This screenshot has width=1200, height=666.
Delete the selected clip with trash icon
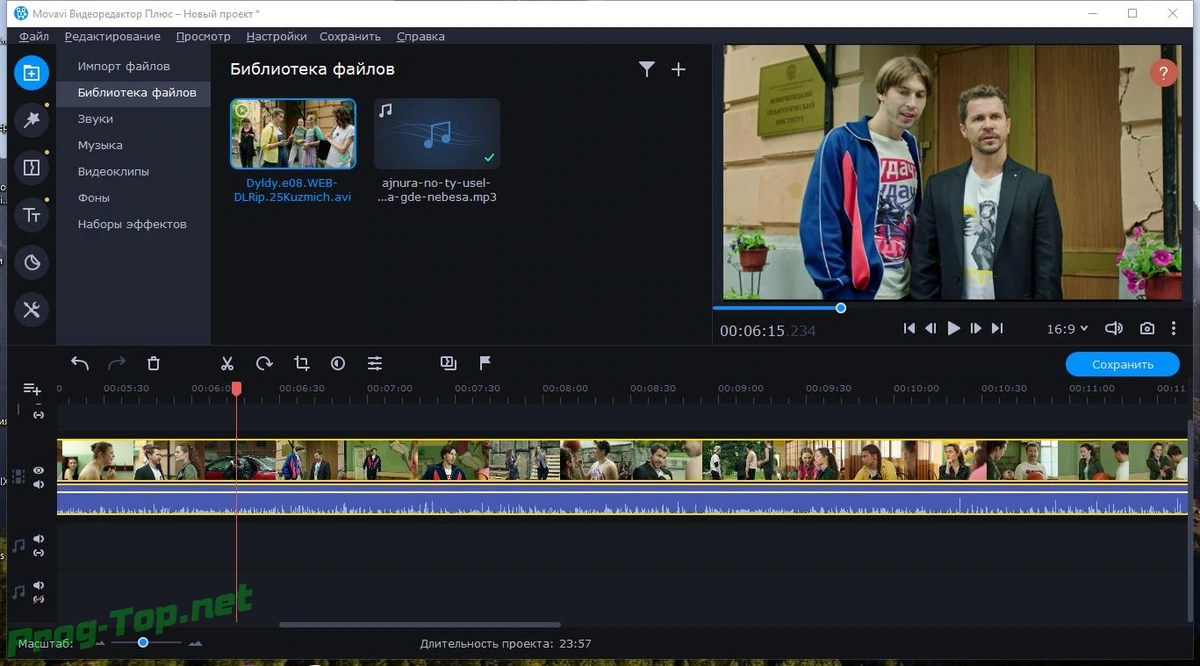point(153,363)
